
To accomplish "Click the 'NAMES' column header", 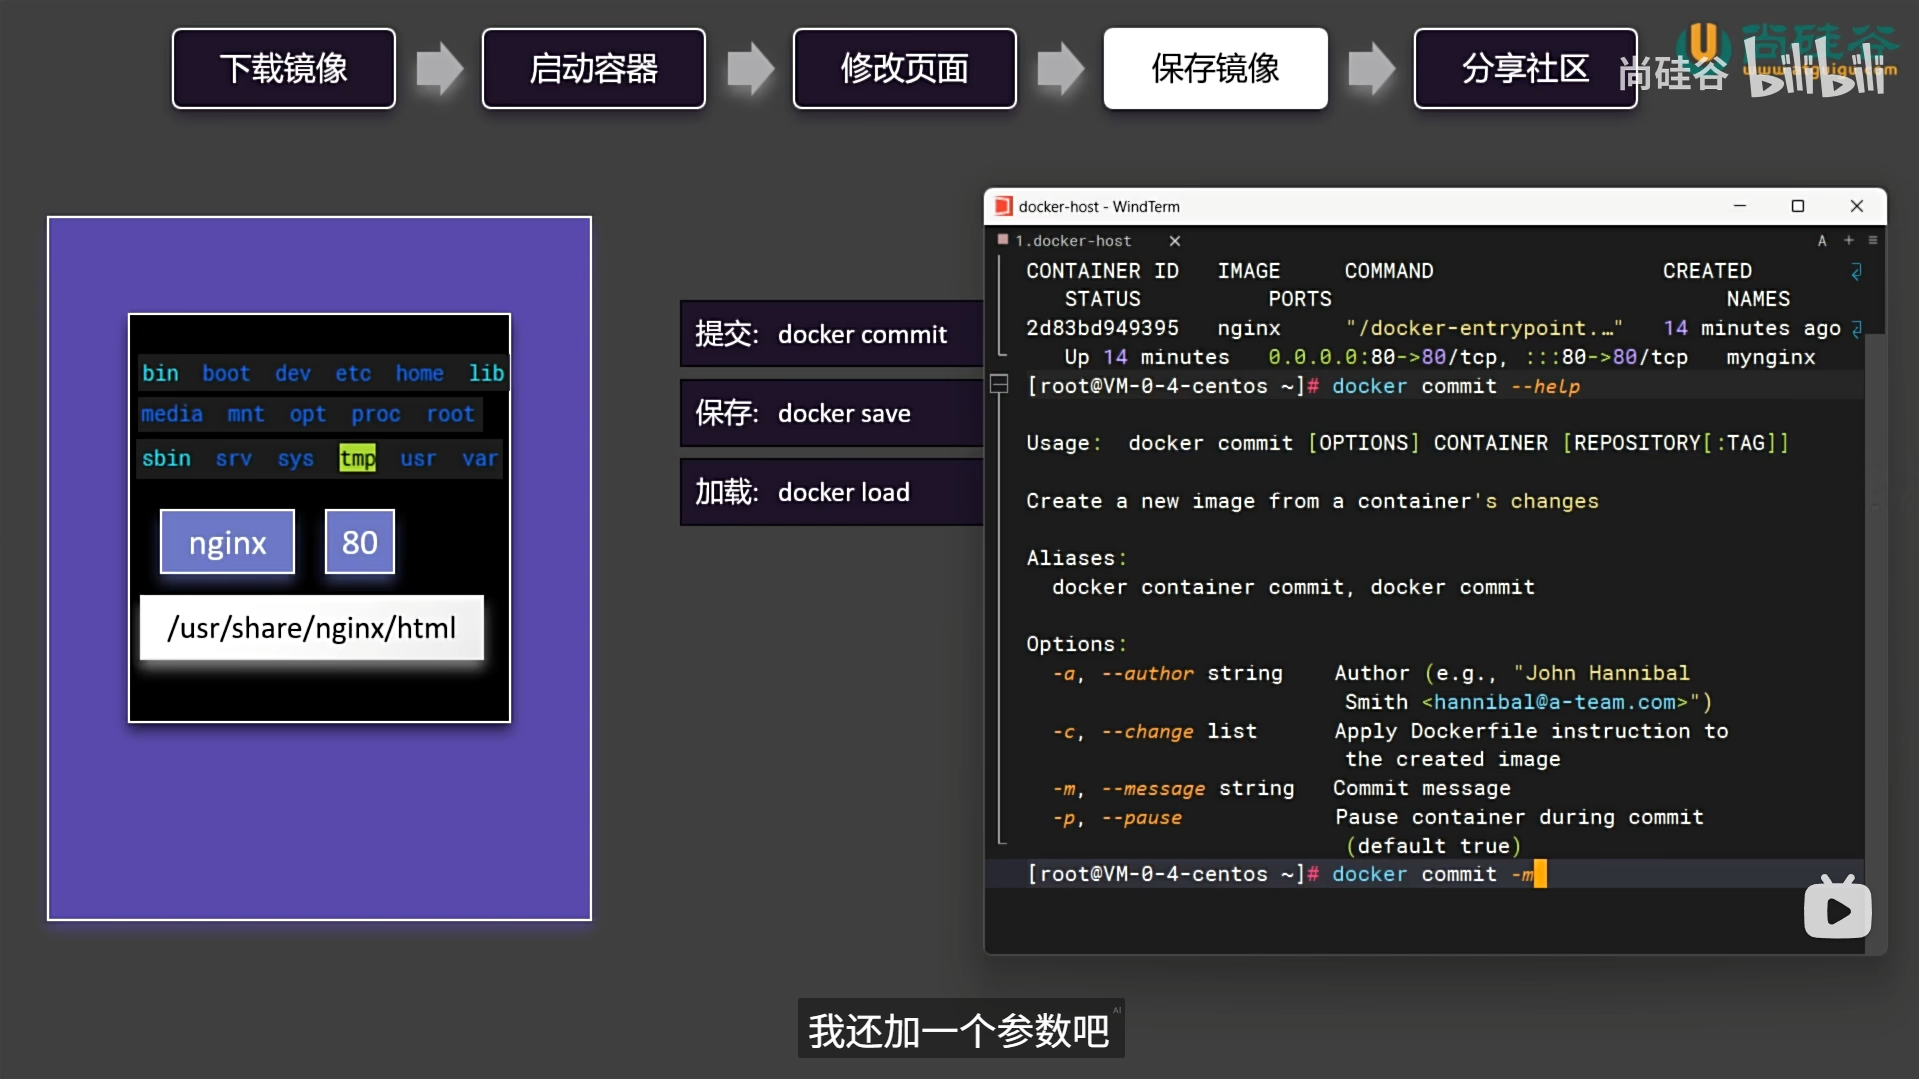I will [1758, 299].
